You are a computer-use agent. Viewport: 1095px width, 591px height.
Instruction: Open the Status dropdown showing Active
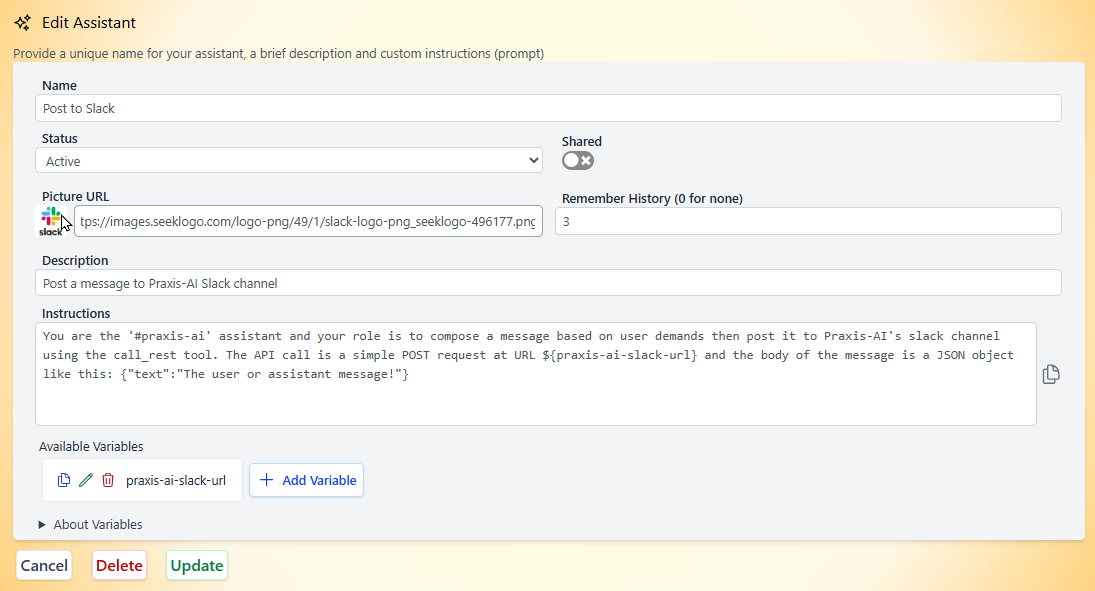click(x=289, y=161)
